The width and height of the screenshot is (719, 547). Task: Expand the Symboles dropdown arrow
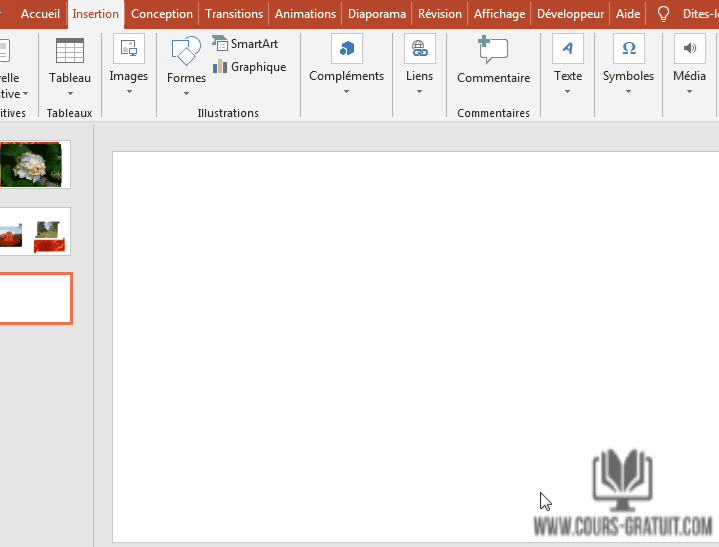[x=628, y=92]
